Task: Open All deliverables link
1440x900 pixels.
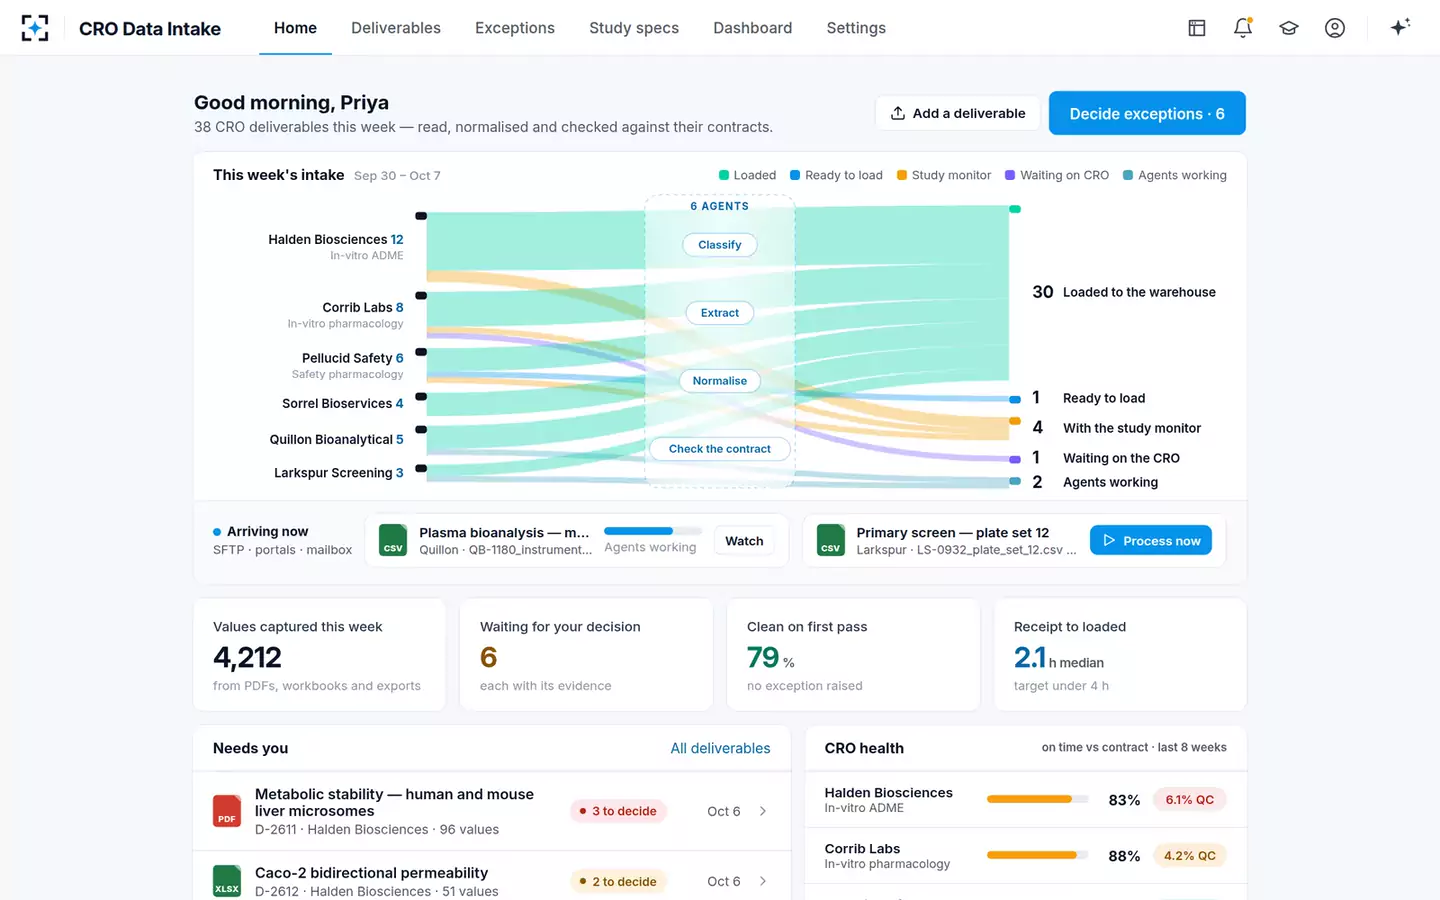Action: (720, 748)
